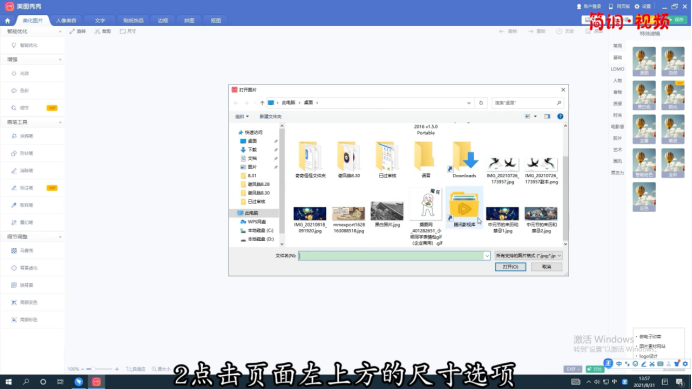692x389 pixels.
Task: Select the crop scissors tool icon
Action: (x=97, y=31)
